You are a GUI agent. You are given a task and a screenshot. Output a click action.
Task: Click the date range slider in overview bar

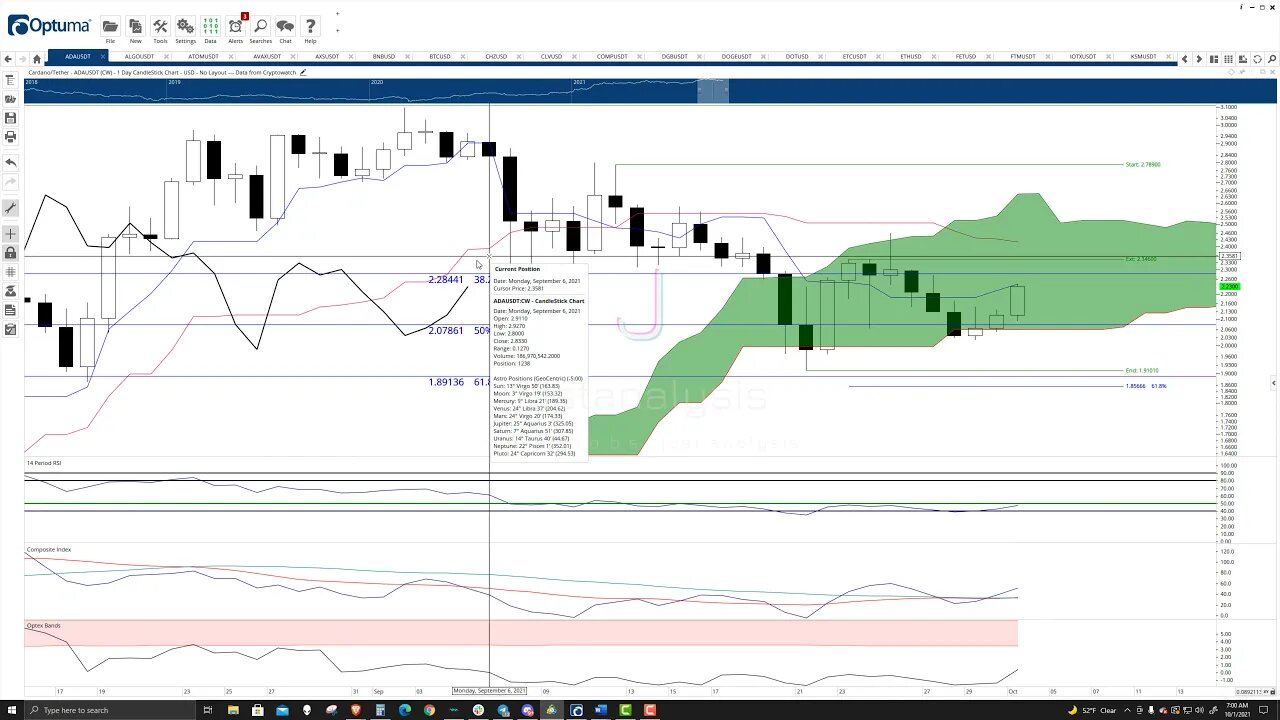coord(713,92)
